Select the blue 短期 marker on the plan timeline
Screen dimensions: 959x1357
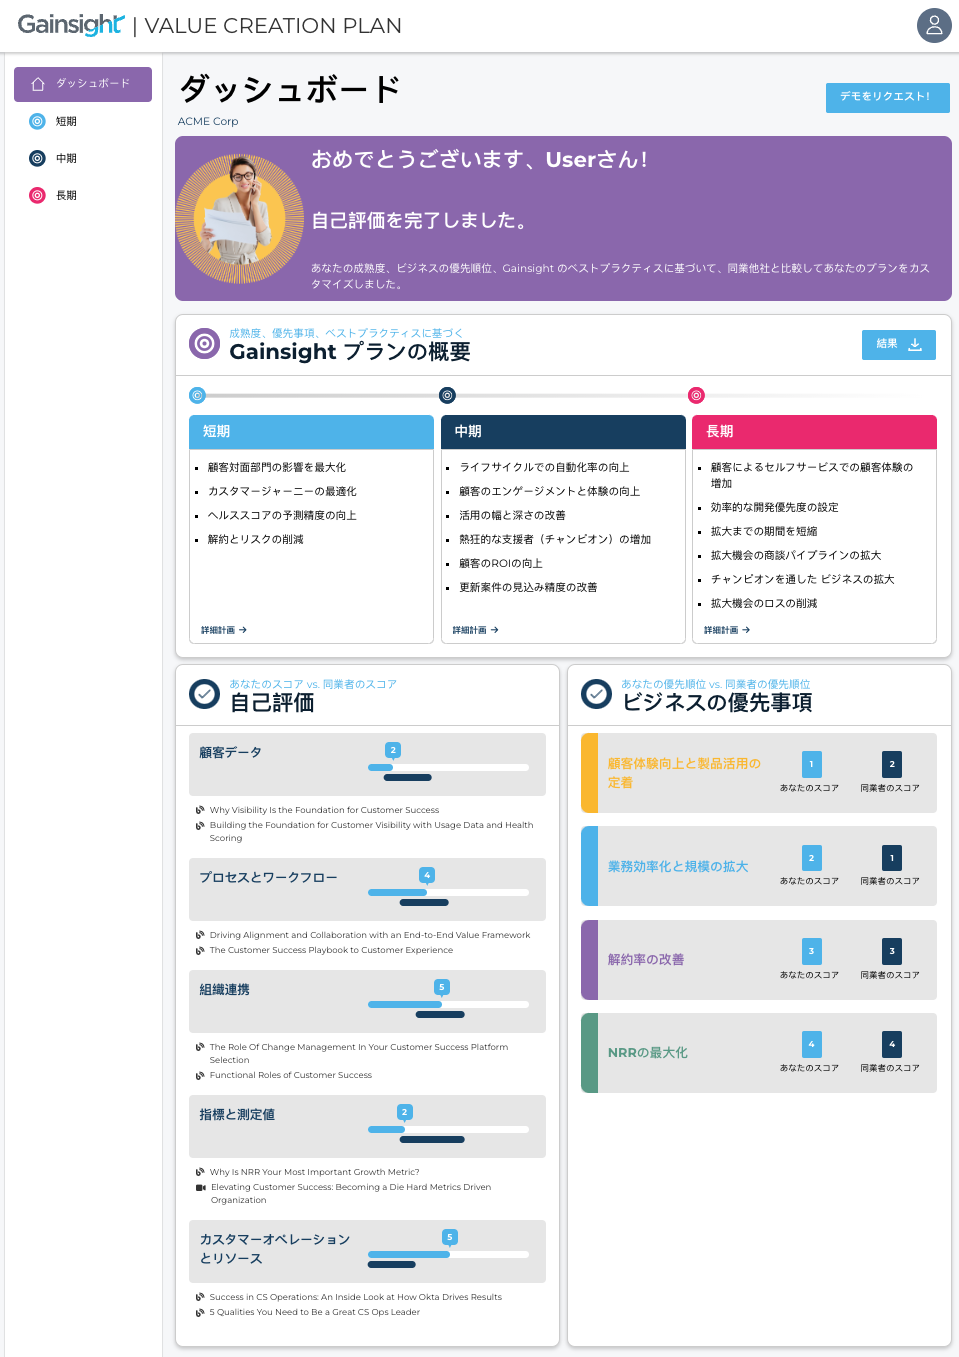click(197, 395)
